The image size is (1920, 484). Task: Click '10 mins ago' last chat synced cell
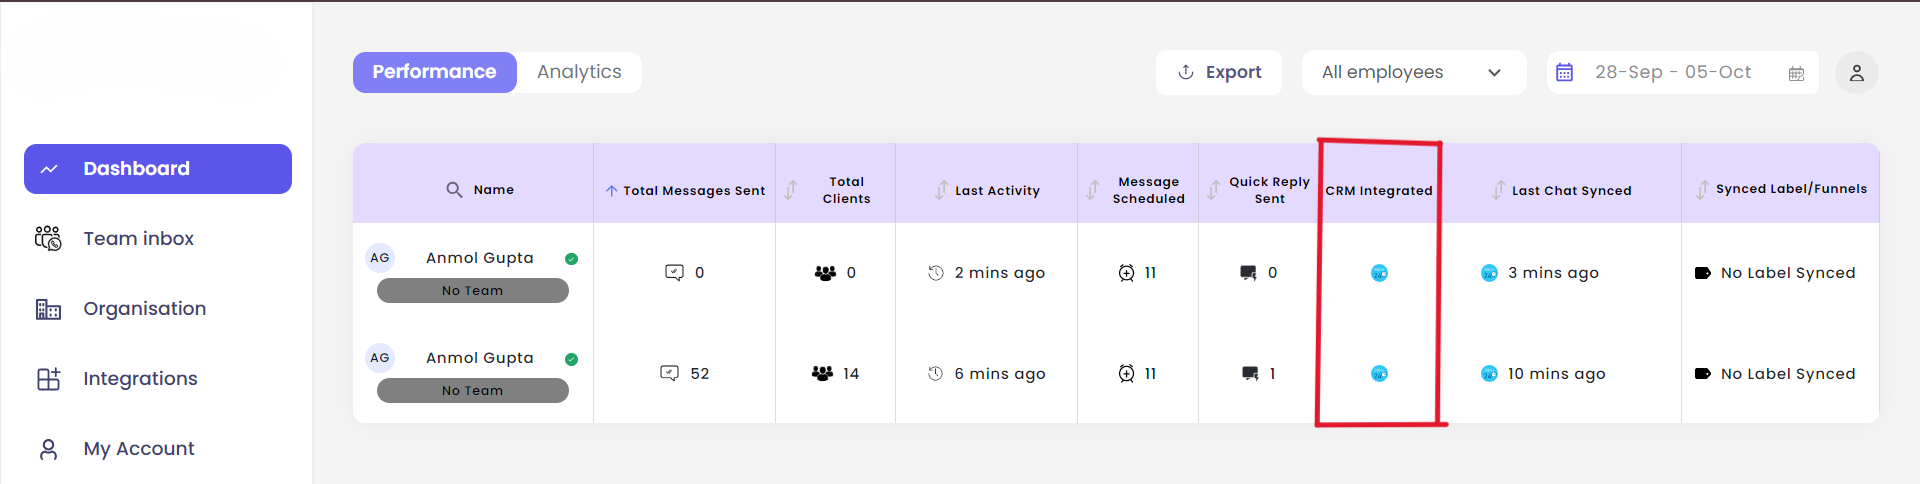tap(1557, 374)
